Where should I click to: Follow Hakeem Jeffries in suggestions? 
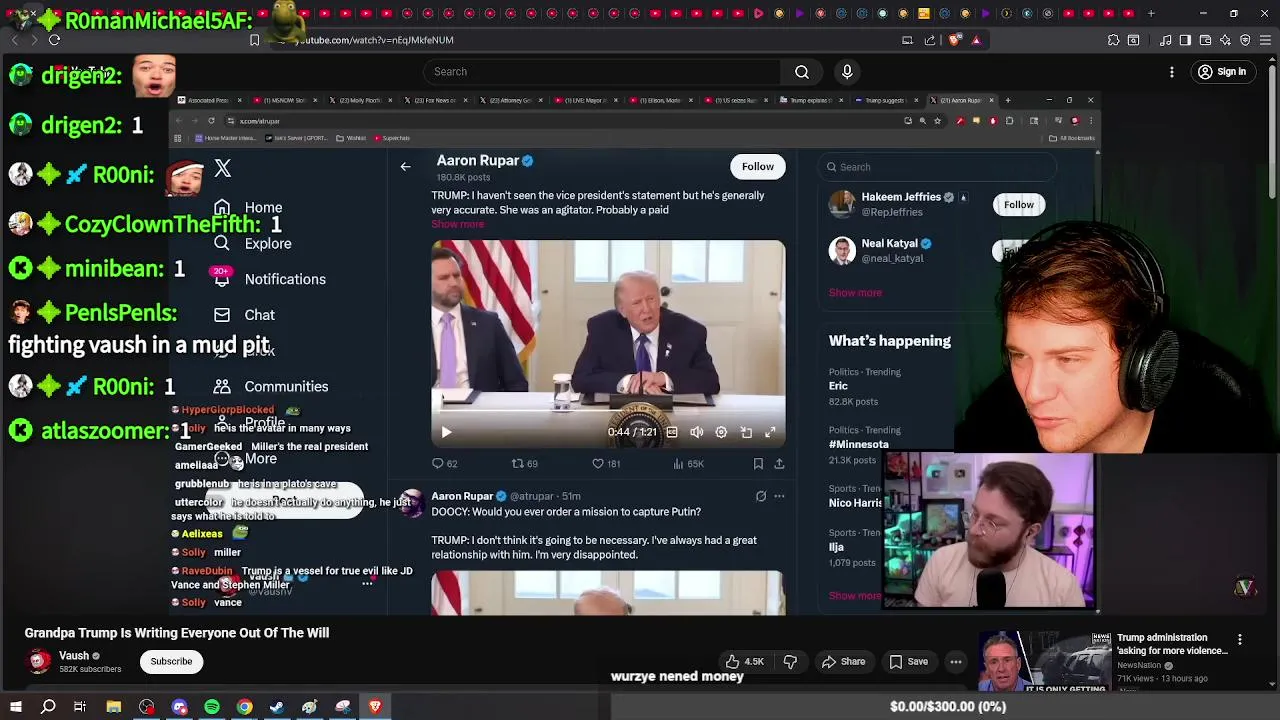[1018, 205]
